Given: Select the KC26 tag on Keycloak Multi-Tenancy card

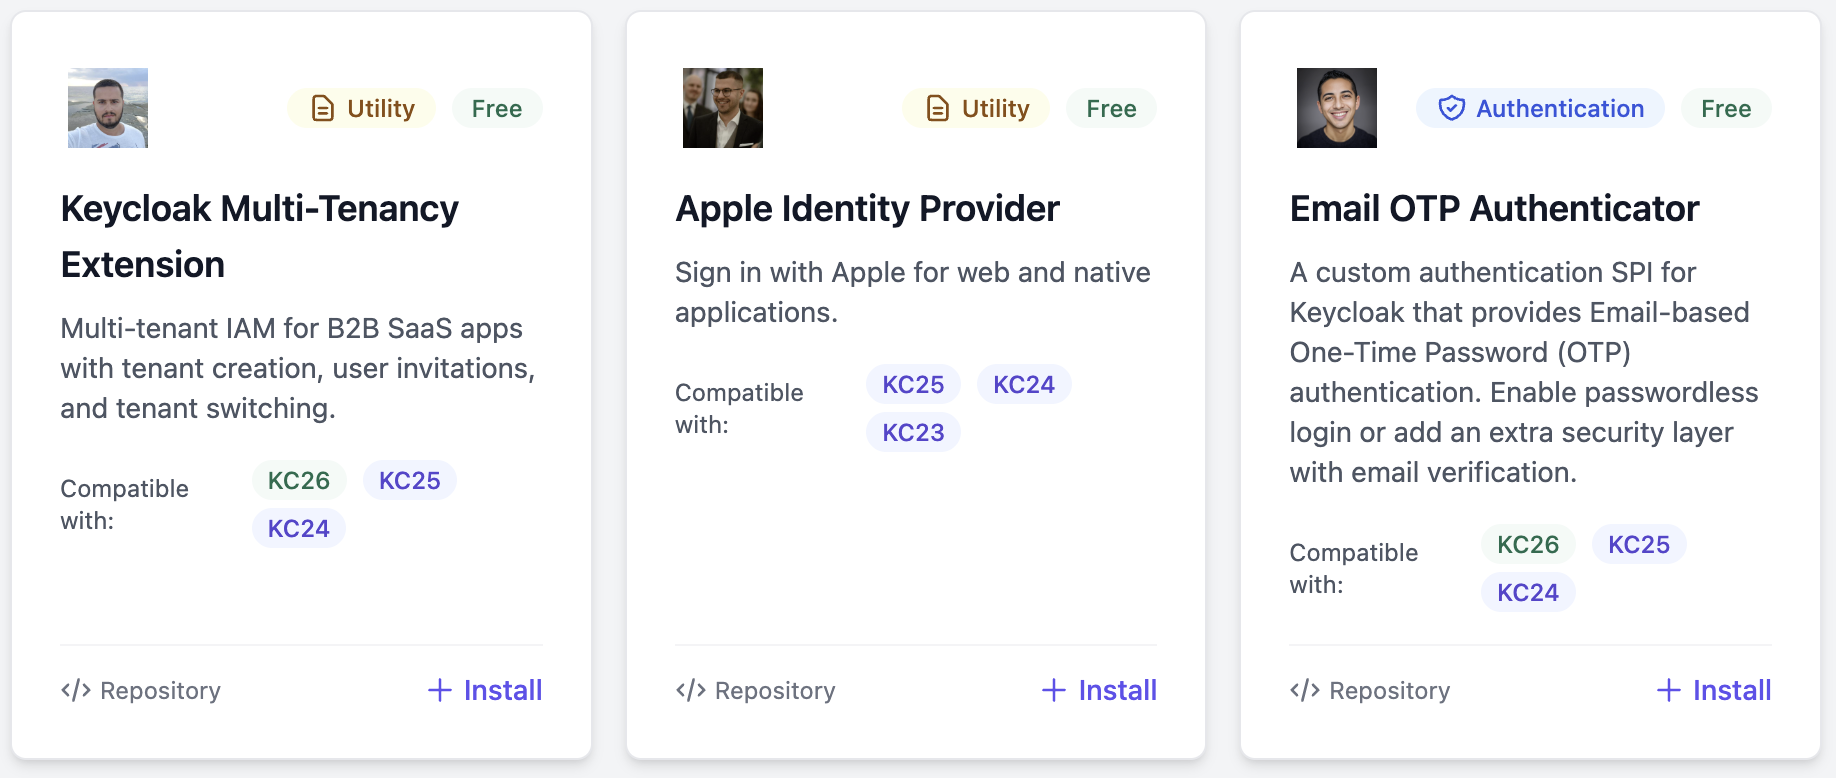Looking at the screenshot, I should tap(299, 480).
